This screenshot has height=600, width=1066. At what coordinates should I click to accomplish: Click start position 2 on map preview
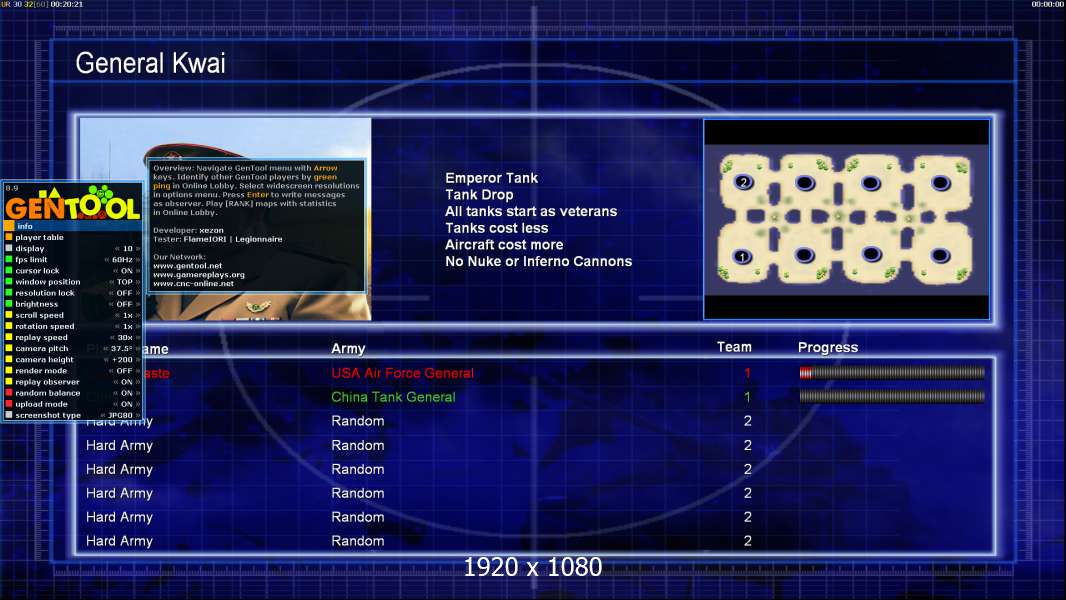[744, 182]
